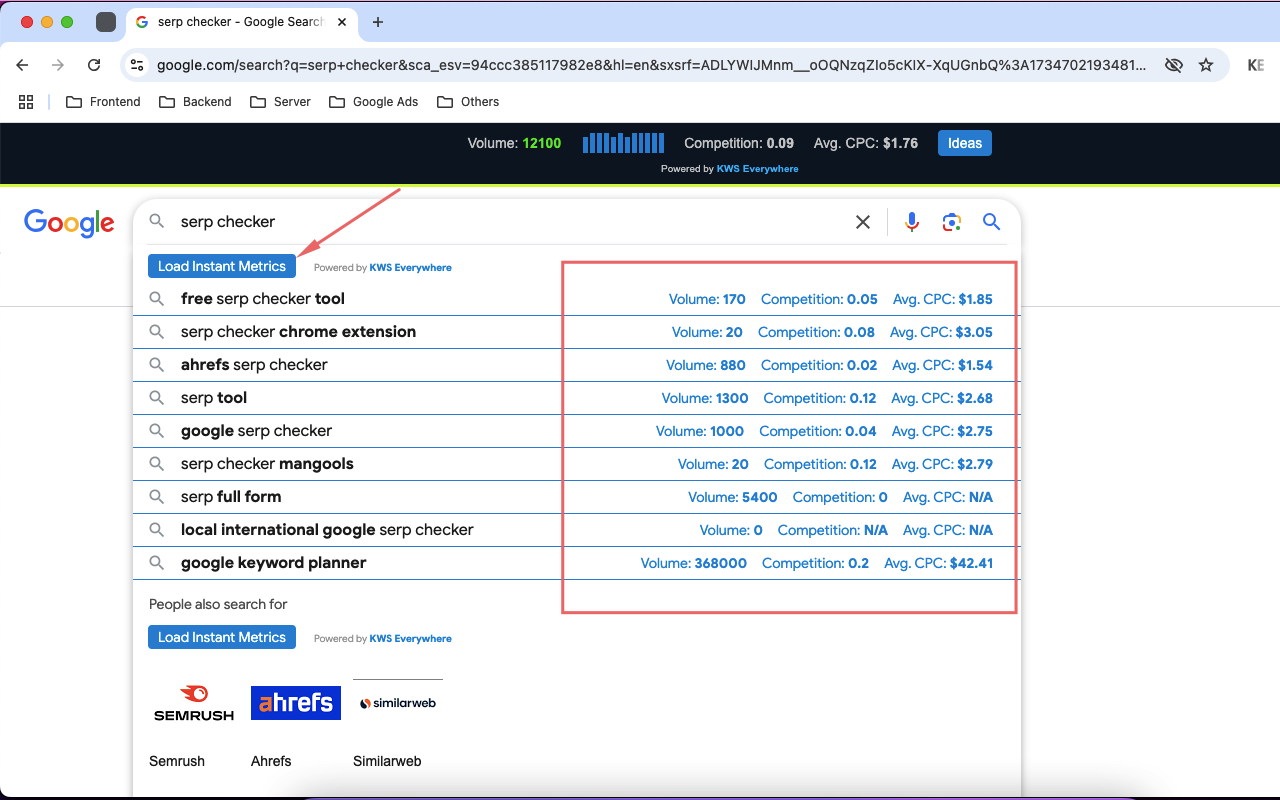The image size is (1280, 800).
Task: Click the volume trend bar chart
Action: (x=623, y=143)
